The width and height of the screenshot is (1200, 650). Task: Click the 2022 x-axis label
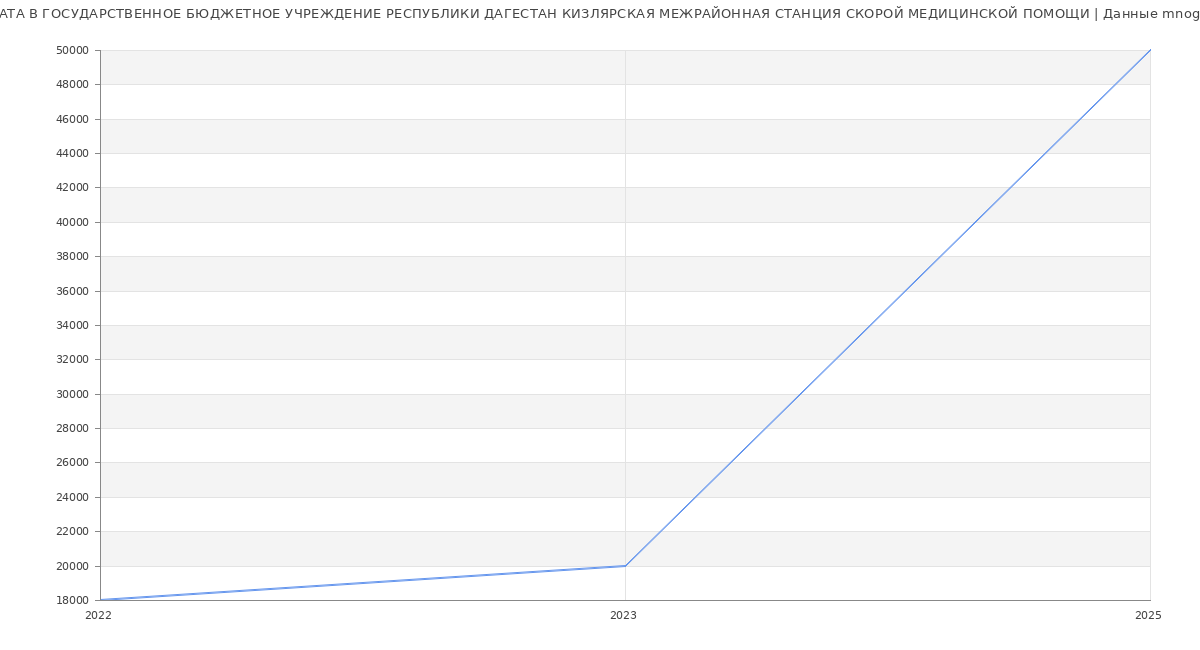tap(99, 615)
